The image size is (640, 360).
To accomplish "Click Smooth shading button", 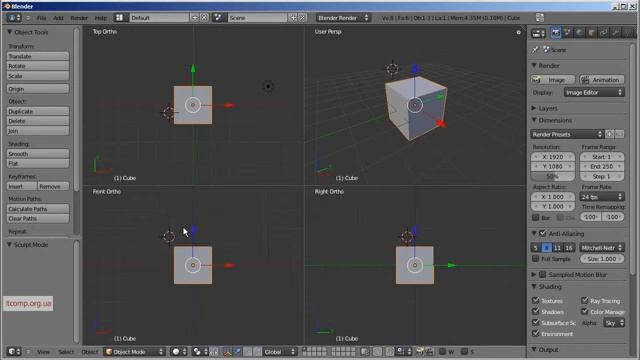I will (38, 154).
